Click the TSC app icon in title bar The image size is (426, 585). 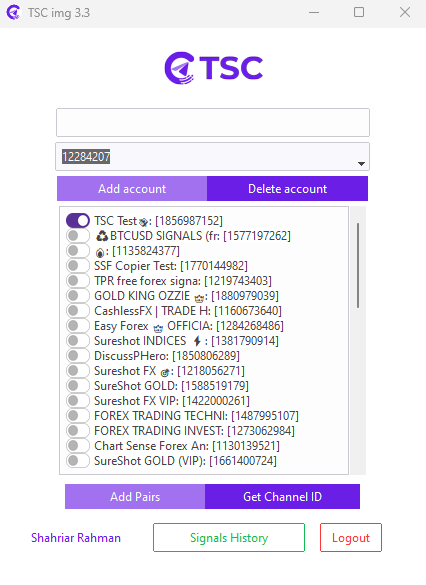point(13,13)
